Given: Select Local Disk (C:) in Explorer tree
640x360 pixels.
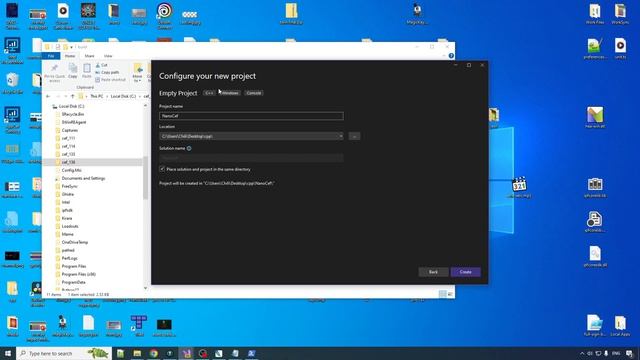Looking at the screenshot, I should (x=71, y=106).
